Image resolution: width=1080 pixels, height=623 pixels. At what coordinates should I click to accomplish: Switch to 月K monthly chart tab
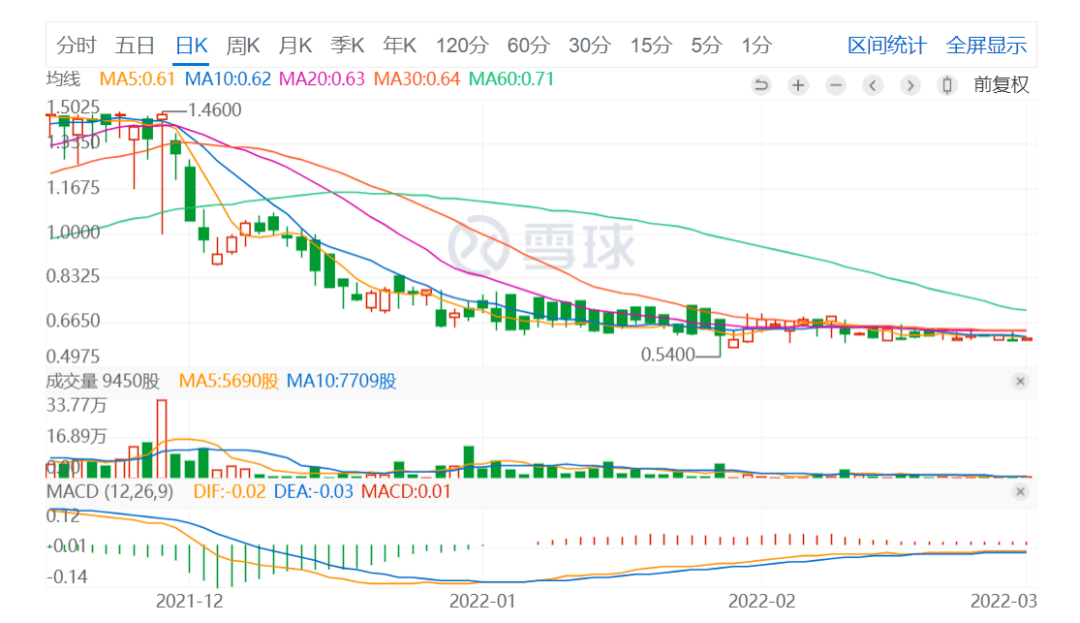pyautogui.click(x=295, y=45)
